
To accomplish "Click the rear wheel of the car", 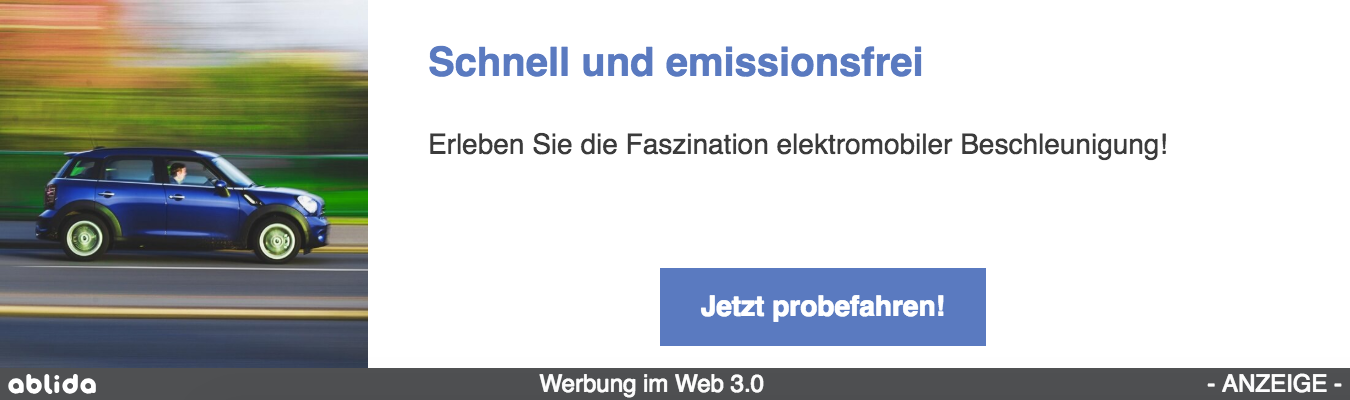I will pos(84,238).
